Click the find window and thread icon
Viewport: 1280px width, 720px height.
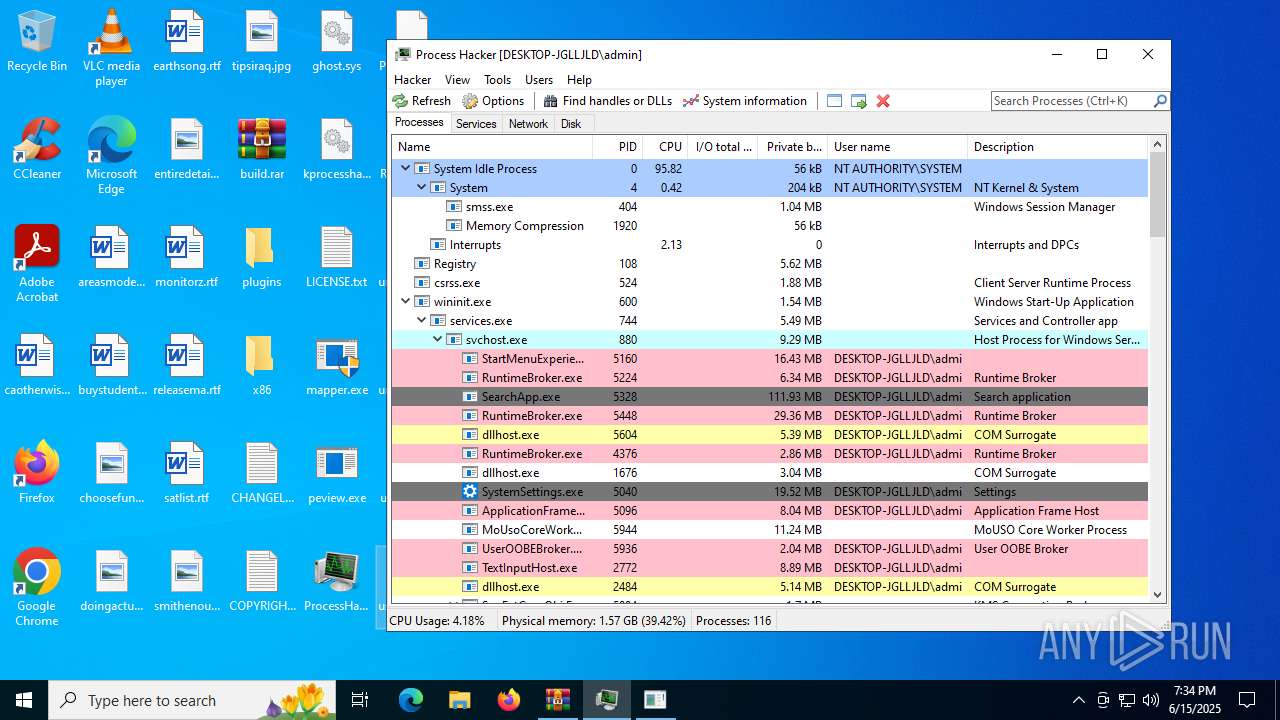(x=858, y=101)
